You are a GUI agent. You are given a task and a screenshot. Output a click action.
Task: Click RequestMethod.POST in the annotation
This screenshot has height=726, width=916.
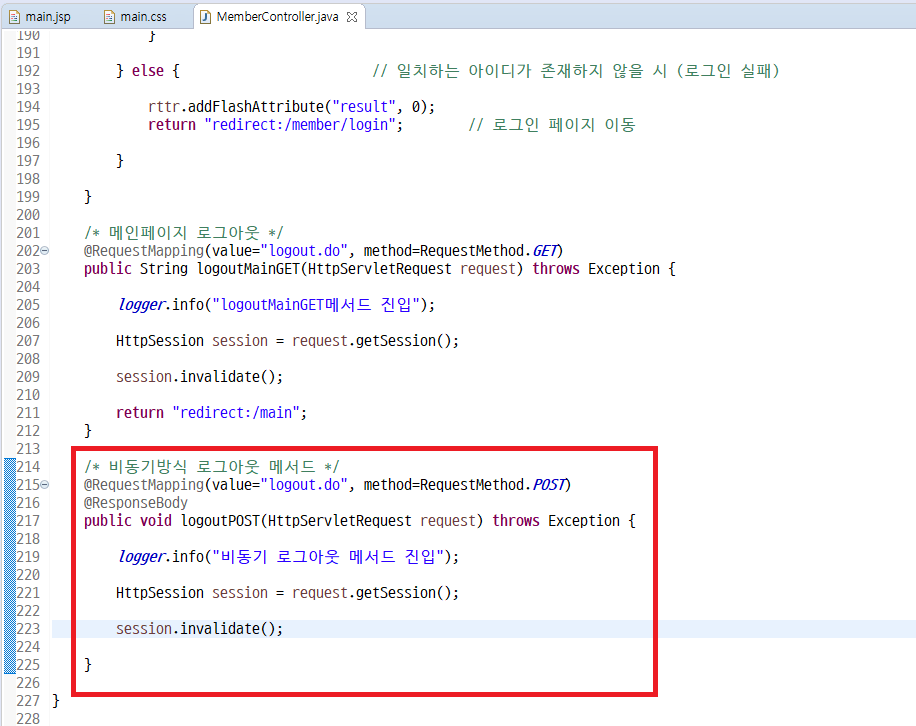click(493, 485)
